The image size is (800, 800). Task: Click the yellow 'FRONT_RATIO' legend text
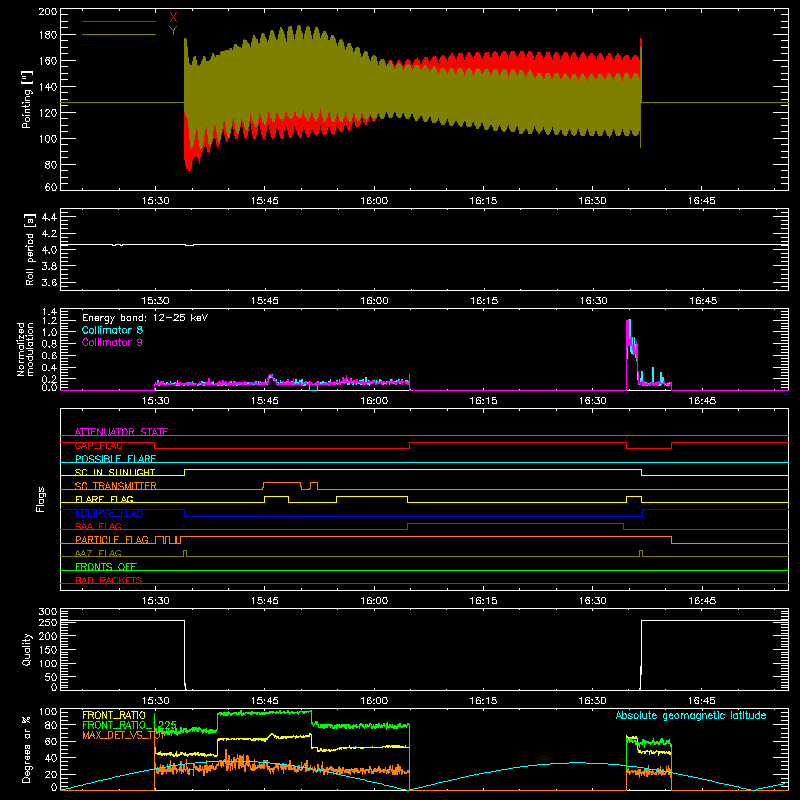114,715
